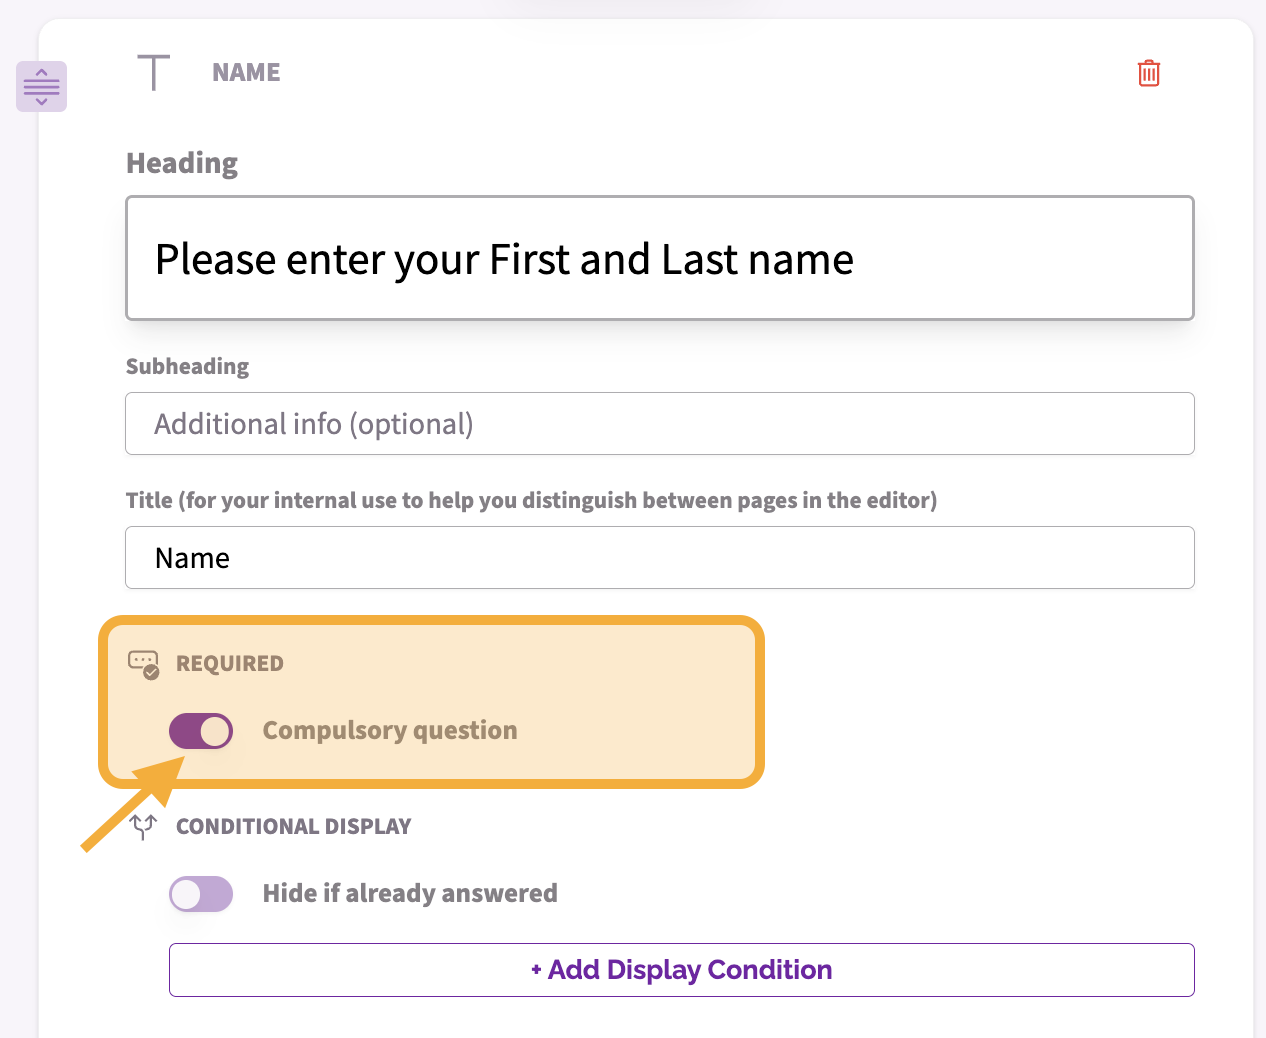This screenshot has width=1266, height=1038.
Task: Click into the Heading text field
Action: pyautogui.click(x=660, y=258)
